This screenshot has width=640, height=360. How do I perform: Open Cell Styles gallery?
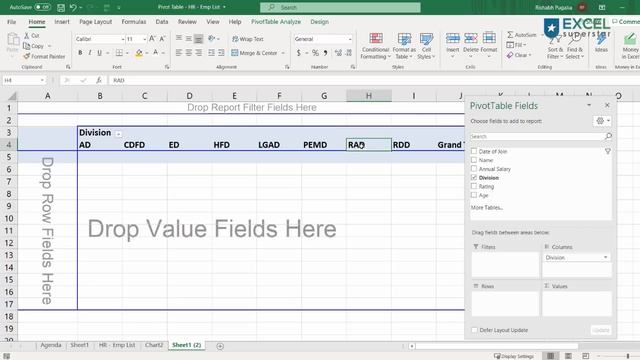pyautogui.click(x=426, y=46)
